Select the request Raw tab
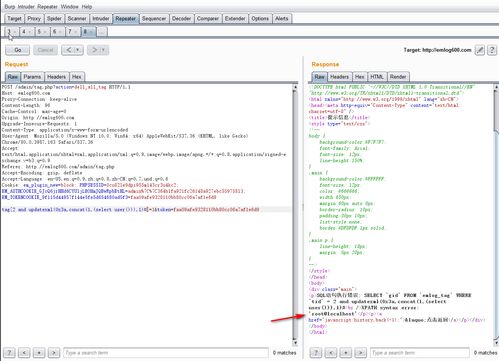The image size is (499, 361). tap(13, 77)
